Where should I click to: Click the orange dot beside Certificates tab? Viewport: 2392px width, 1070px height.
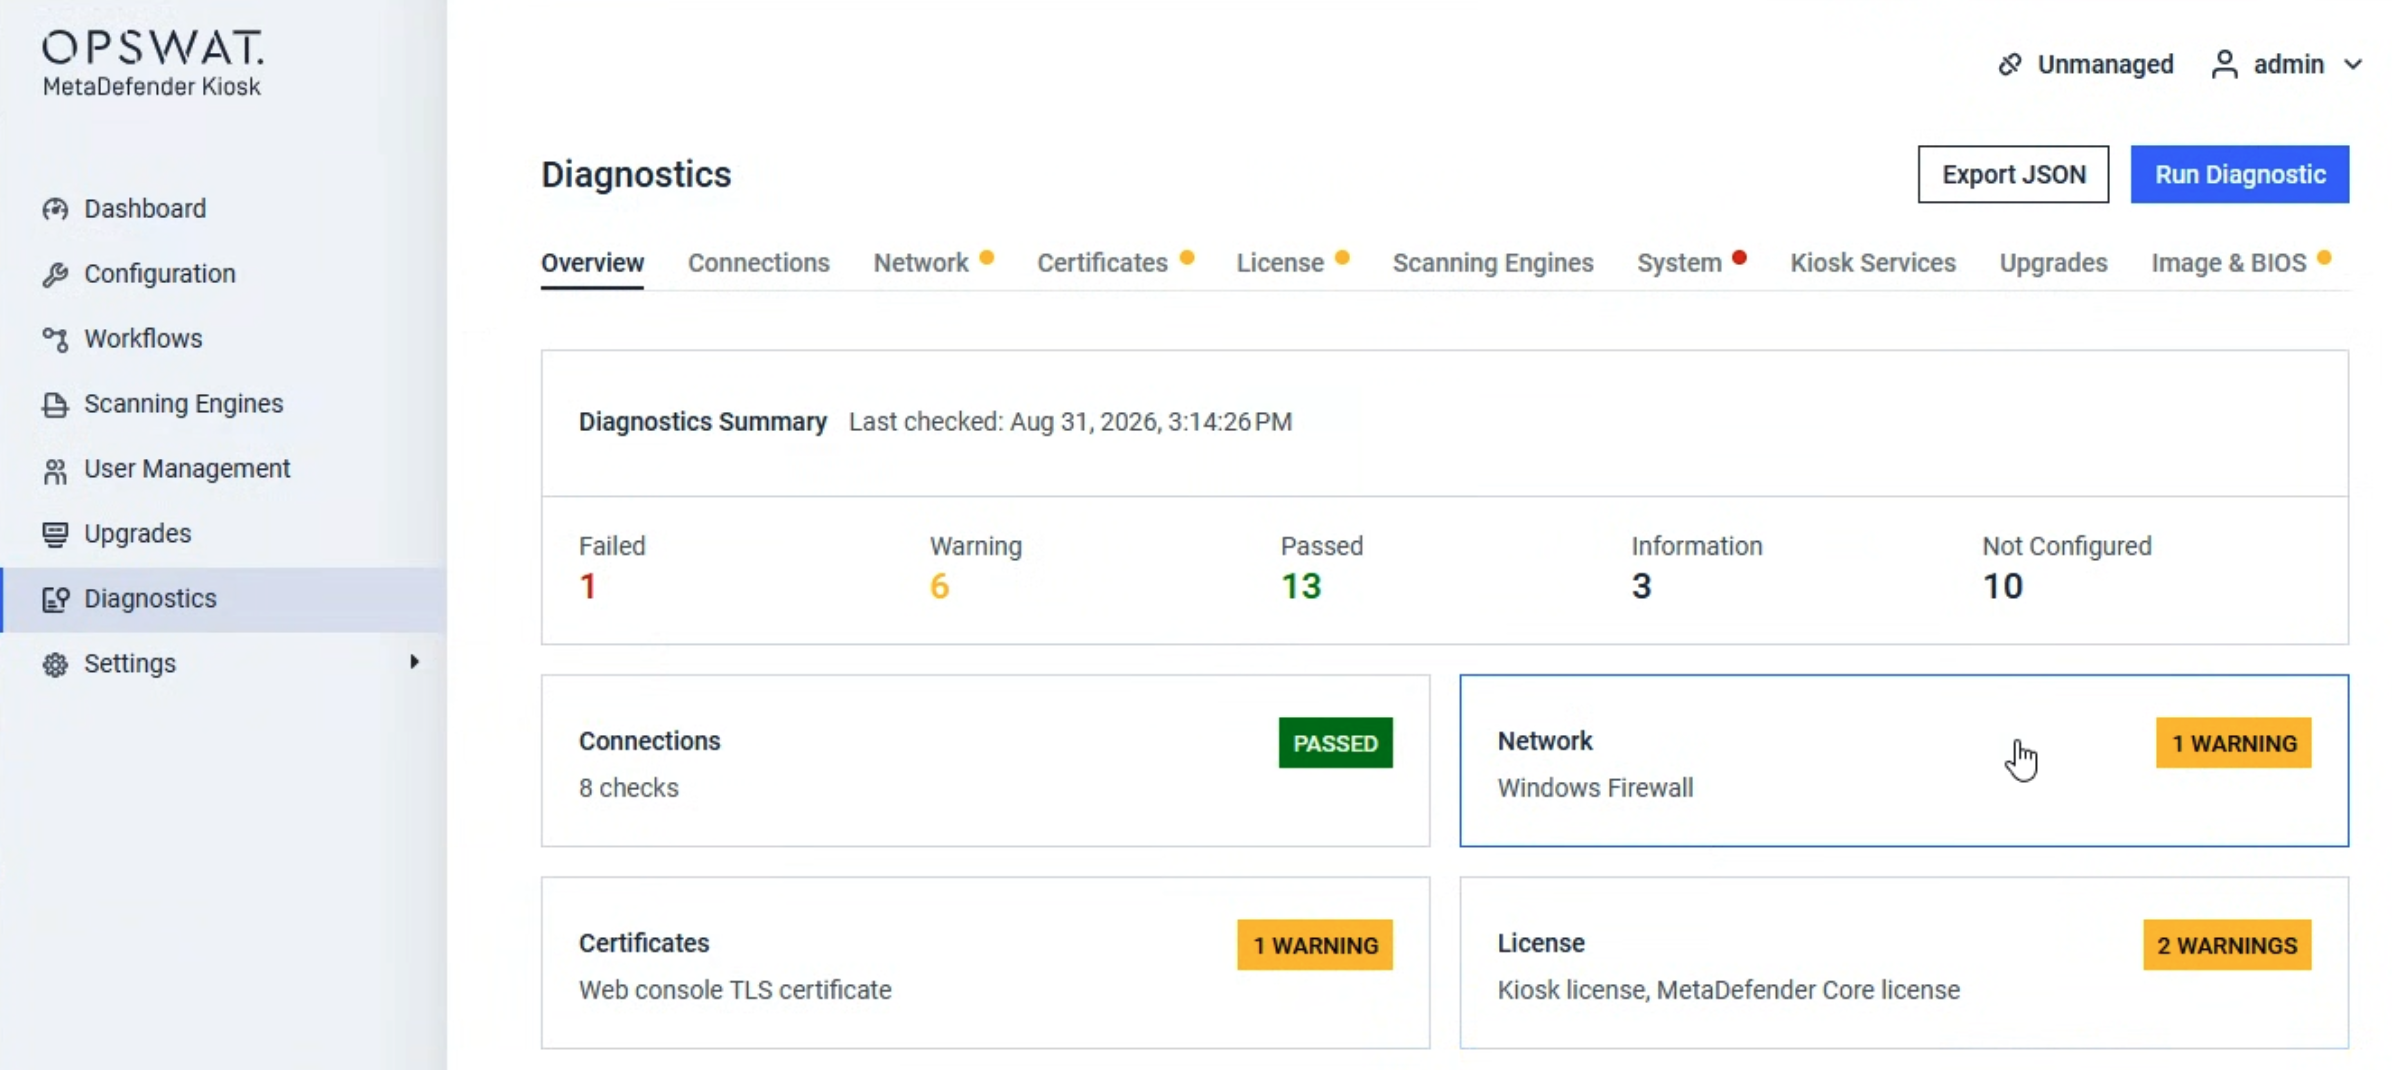1187,258
